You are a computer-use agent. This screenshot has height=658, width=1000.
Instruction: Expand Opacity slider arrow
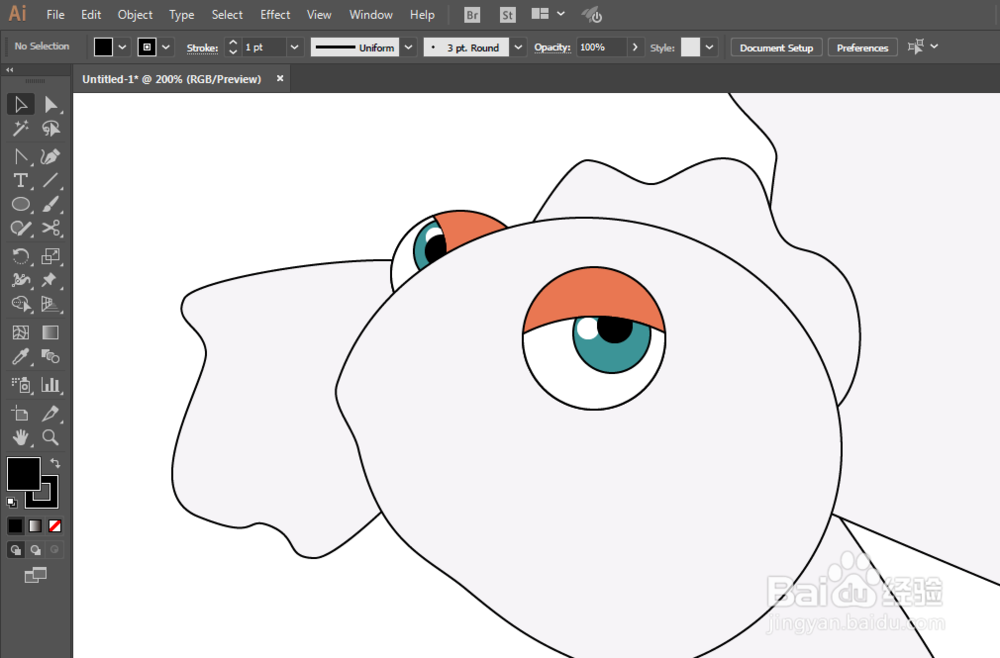click(635, 47)
